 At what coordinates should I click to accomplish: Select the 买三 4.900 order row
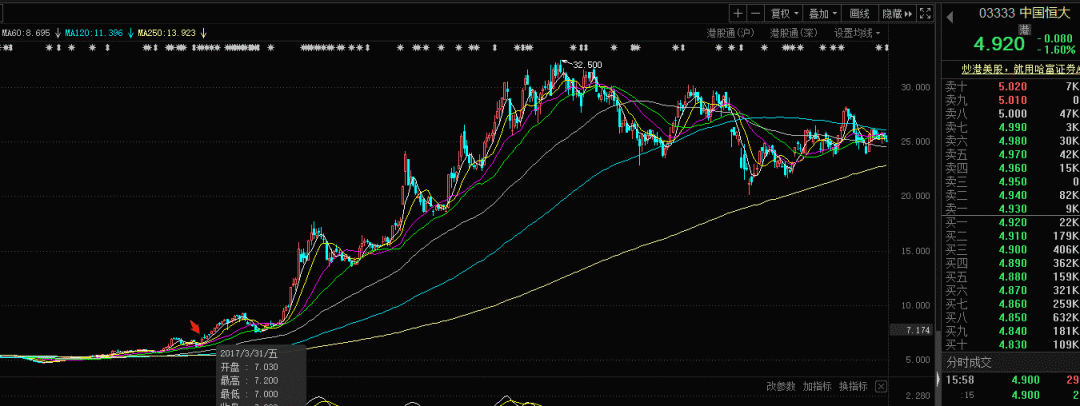coord(1011,249)
